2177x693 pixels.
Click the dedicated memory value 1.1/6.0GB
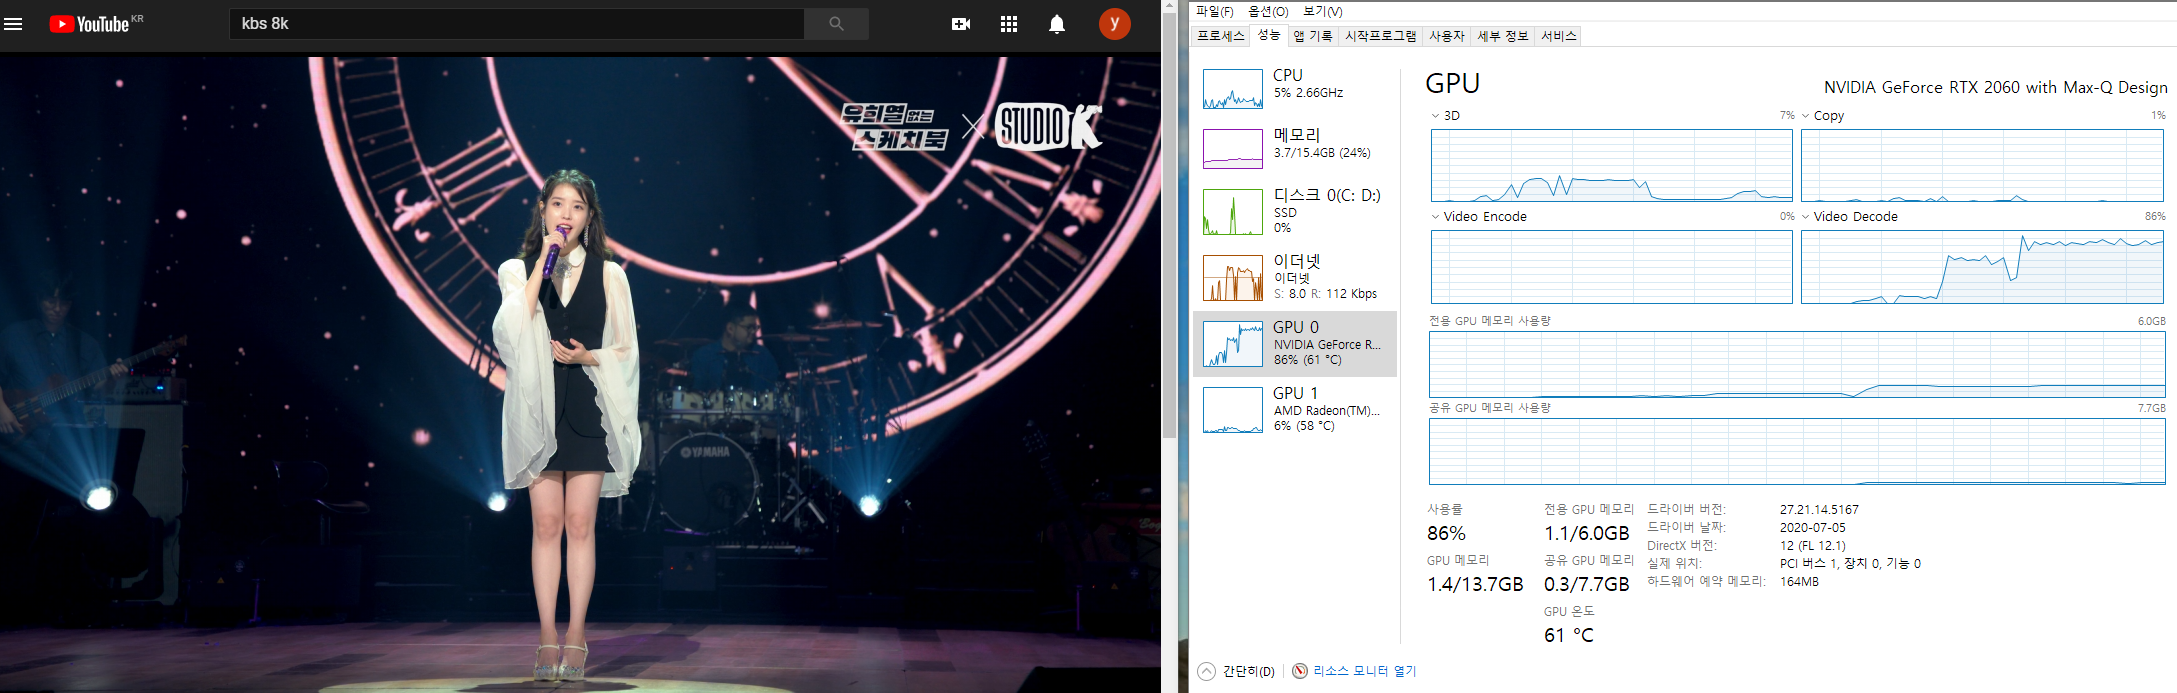[1586, 533]
